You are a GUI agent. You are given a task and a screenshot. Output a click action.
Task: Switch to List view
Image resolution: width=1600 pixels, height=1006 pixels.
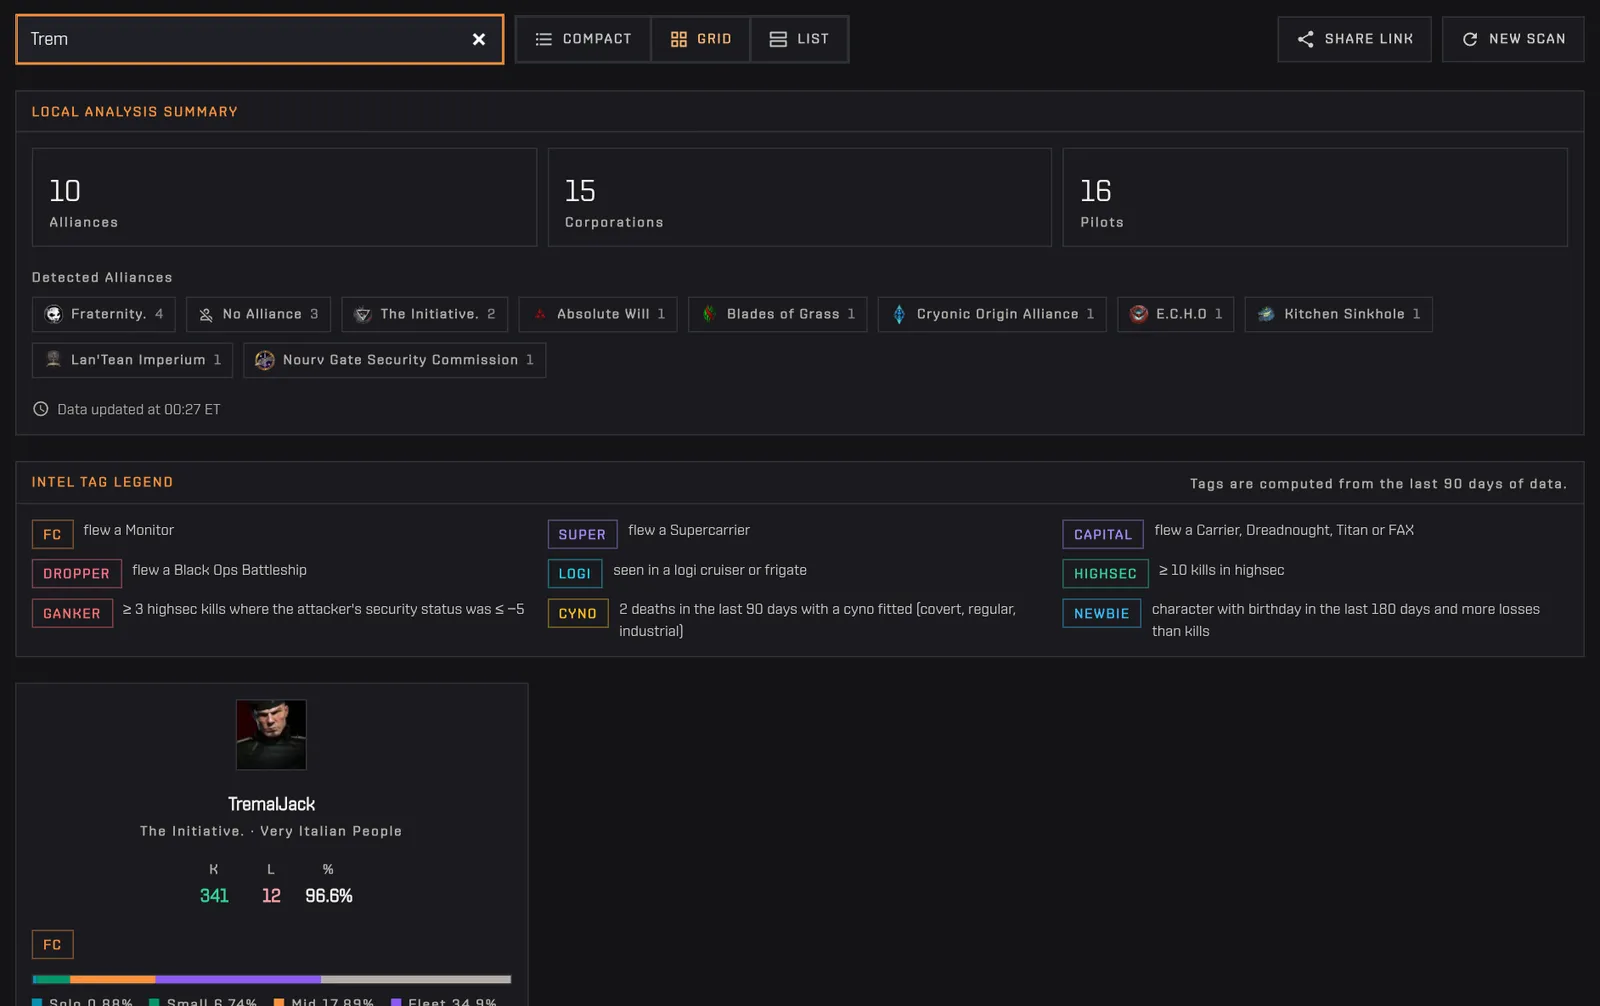(x=799, y=39)
